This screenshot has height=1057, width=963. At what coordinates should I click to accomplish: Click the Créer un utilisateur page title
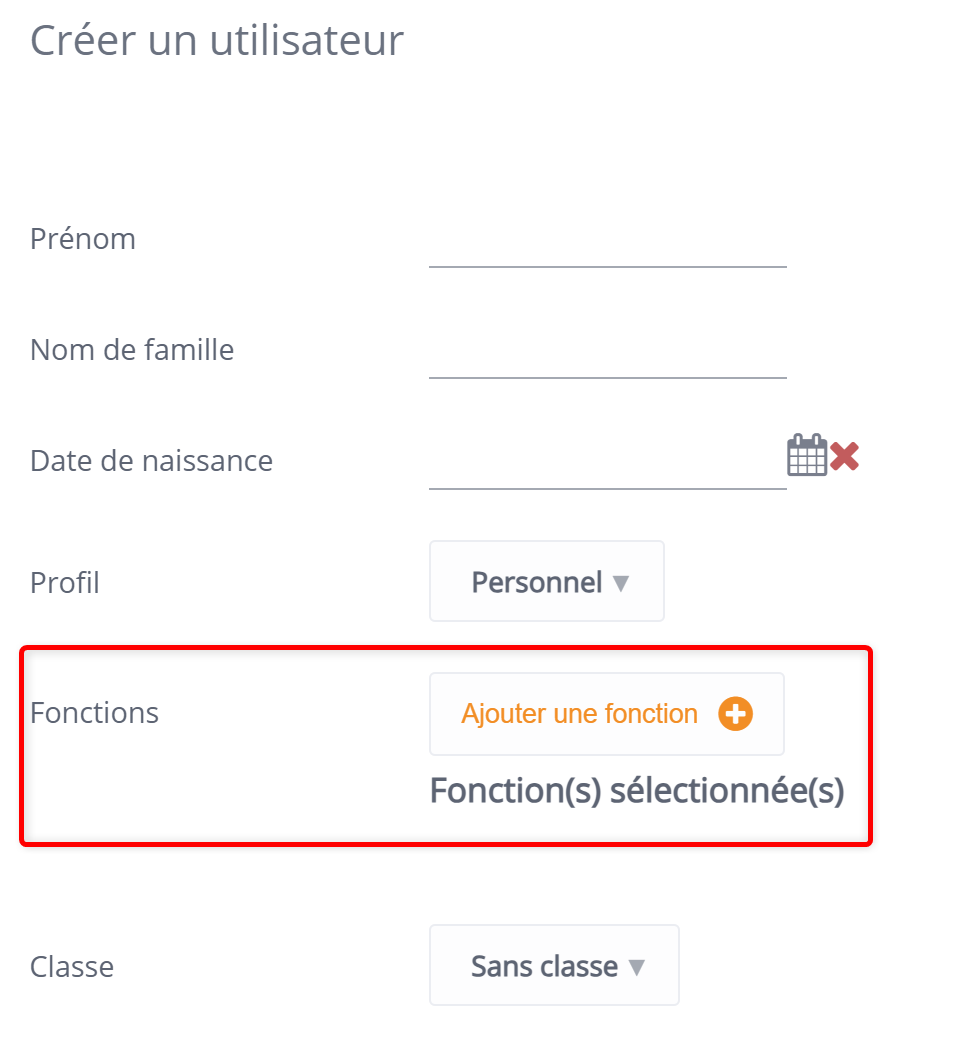[x=216, y=40]
